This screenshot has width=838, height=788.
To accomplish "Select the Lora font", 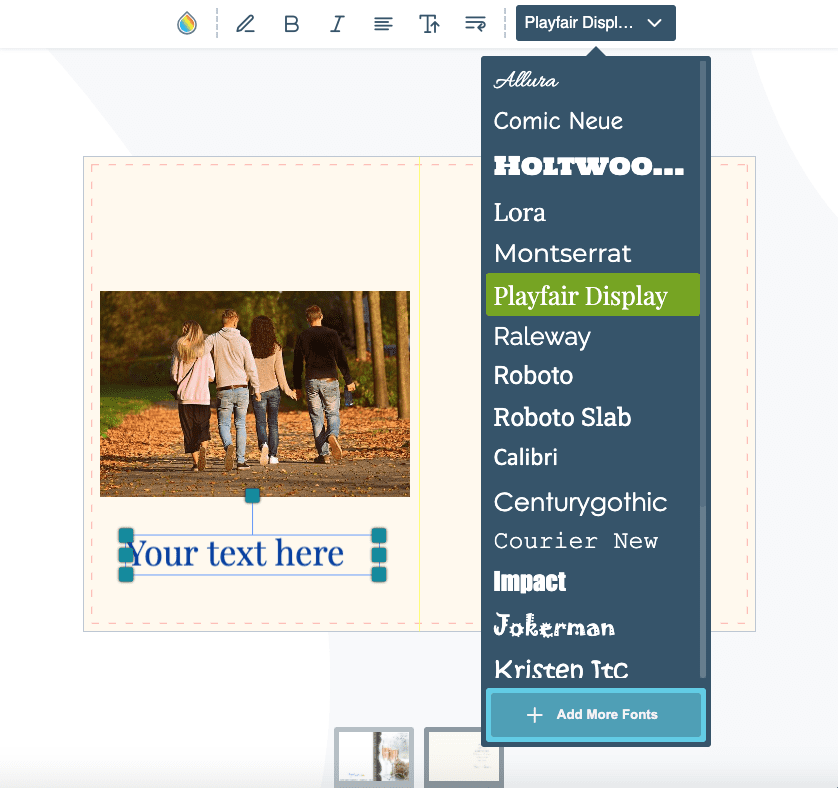I will click(x=519, y=212).
